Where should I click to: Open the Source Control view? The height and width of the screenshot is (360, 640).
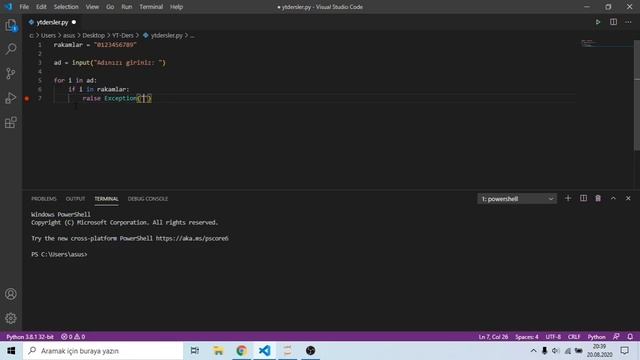[x=11, y=73]
